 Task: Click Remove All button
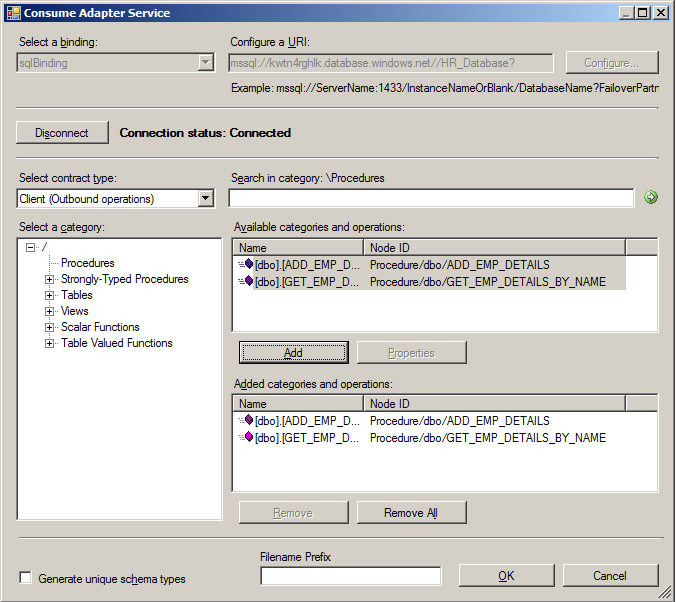(x=411, y=513)
